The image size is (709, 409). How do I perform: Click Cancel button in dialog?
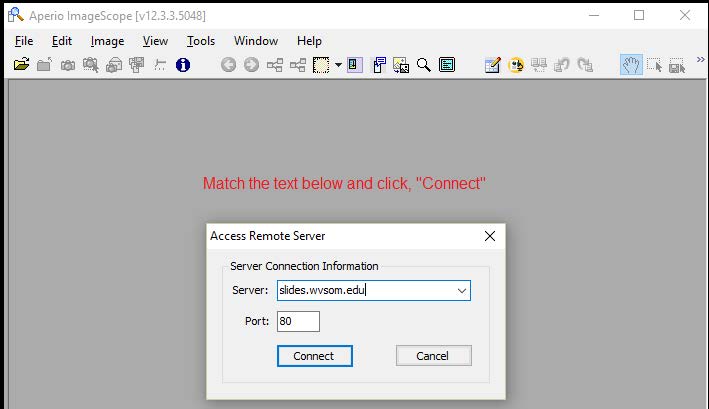434,356
